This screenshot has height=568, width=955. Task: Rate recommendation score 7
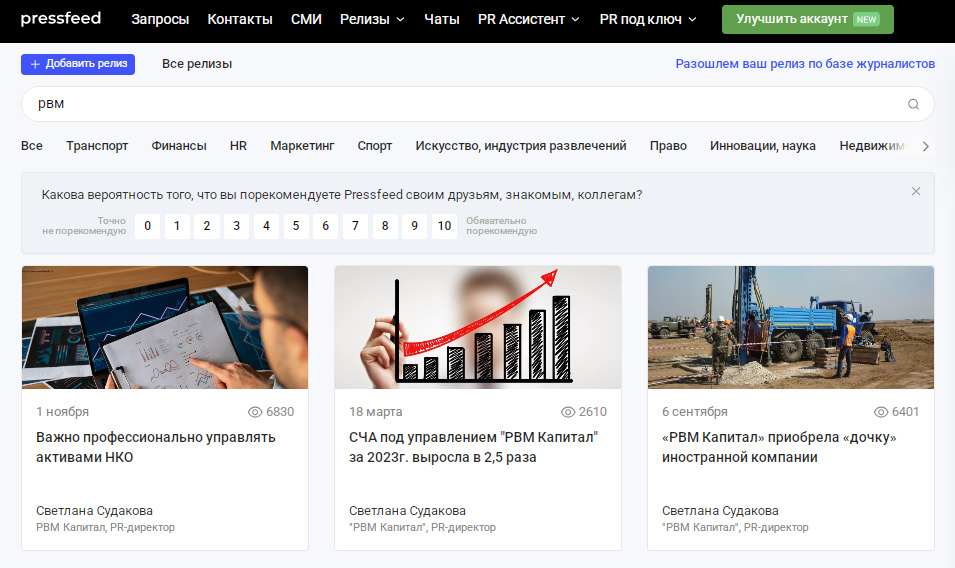[355, 226]
